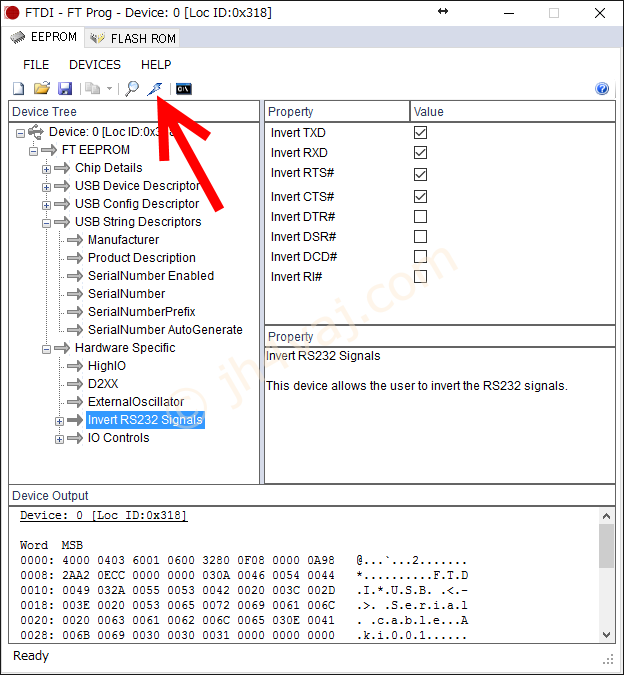Enable the Invert RI# checkbox
Image resolution: width=624 pixels, height=675 pixels.
pyautogui.click(x=420, y=276)
